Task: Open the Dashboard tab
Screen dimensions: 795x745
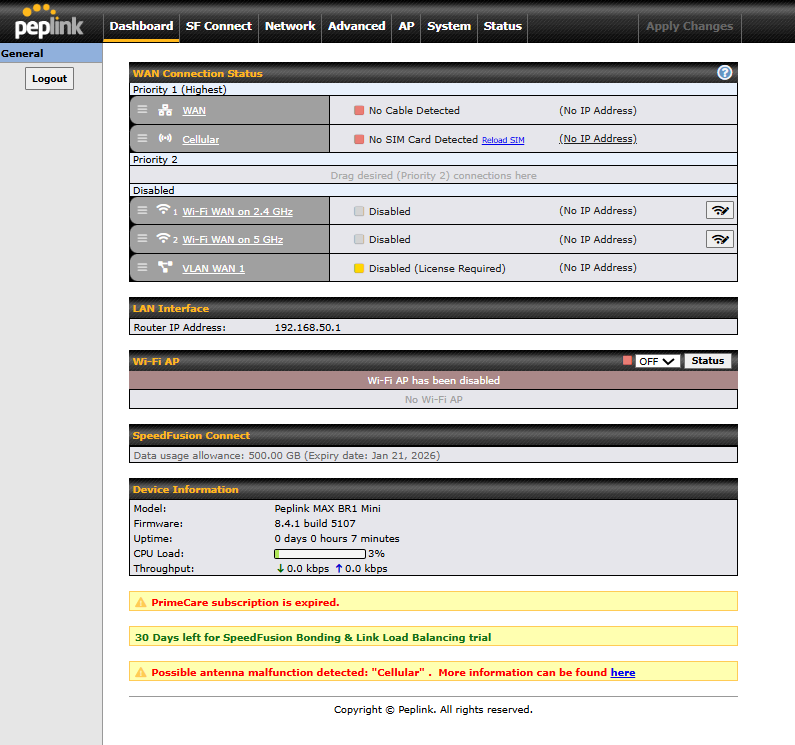Action: click(141, 26)
